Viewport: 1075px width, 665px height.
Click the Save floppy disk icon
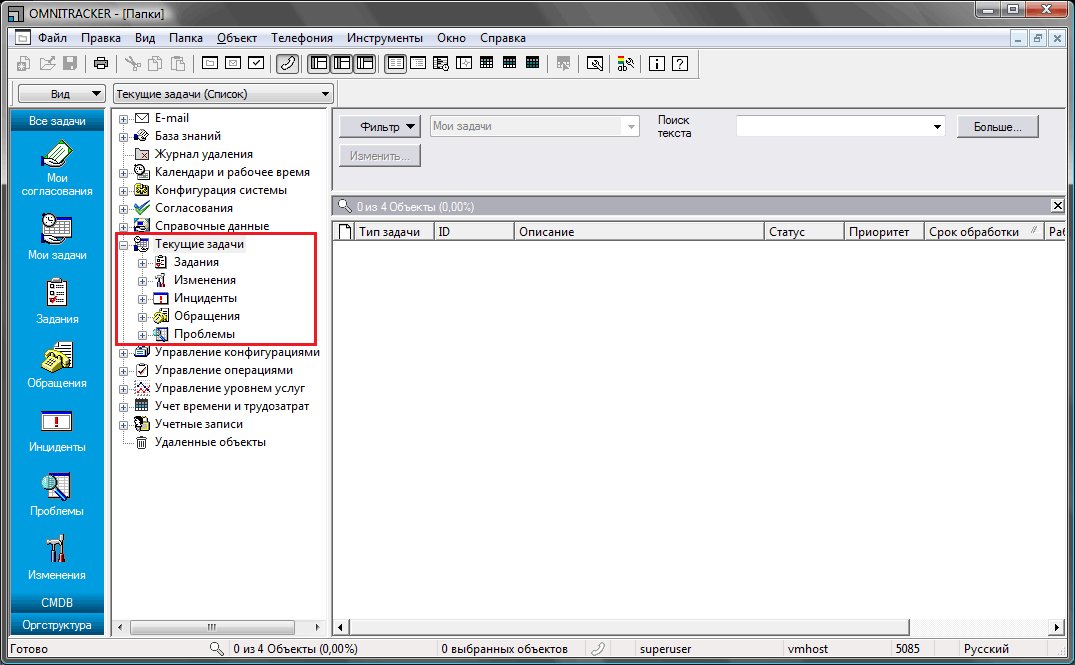pyautogui.click(x=69, y=64)
